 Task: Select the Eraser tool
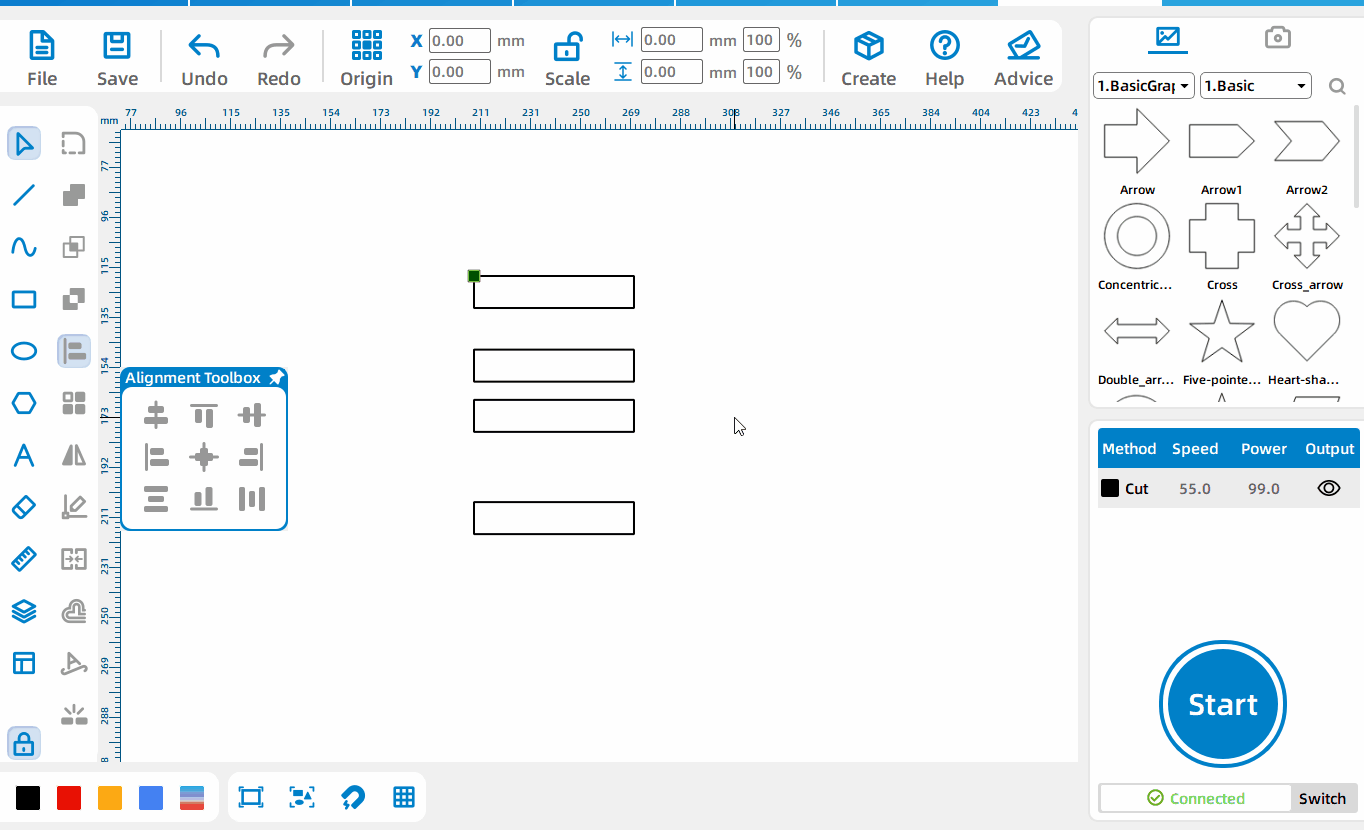[24, 507]
